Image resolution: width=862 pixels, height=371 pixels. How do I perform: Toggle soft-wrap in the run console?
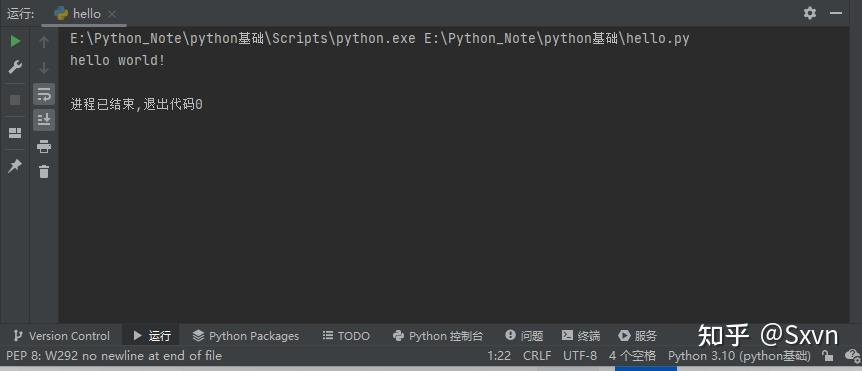pos(44,94)
